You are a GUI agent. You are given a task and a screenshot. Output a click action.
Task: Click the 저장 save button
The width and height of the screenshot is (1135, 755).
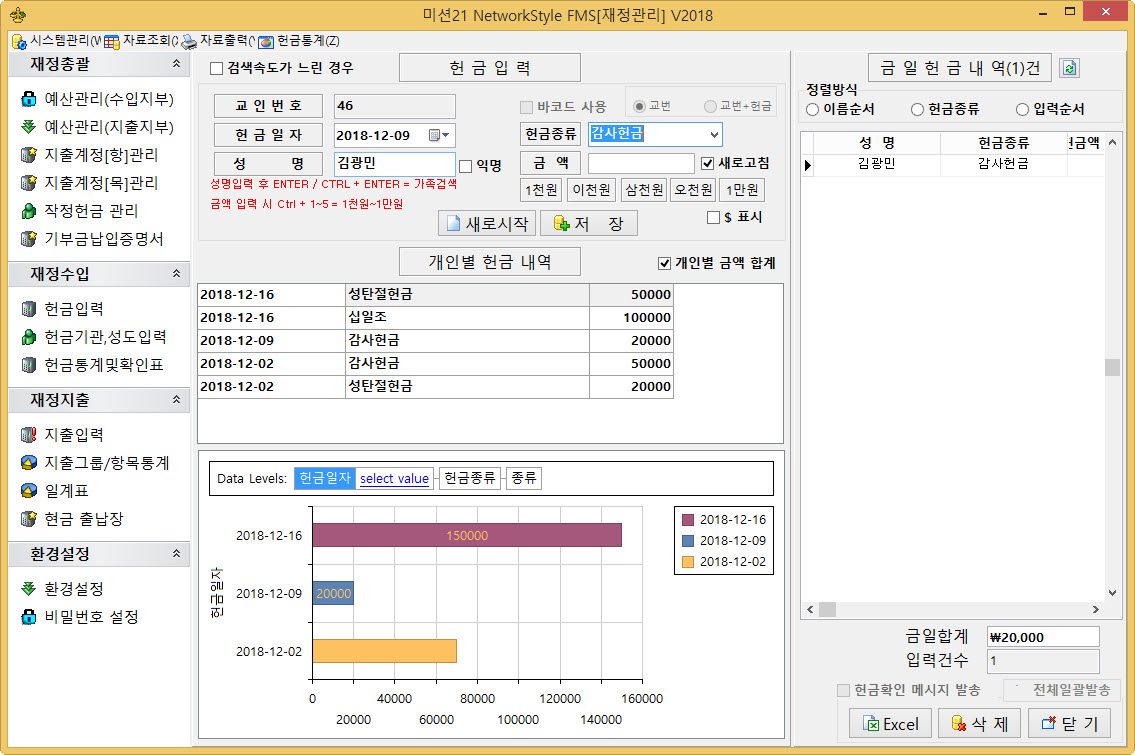point(594,223)
